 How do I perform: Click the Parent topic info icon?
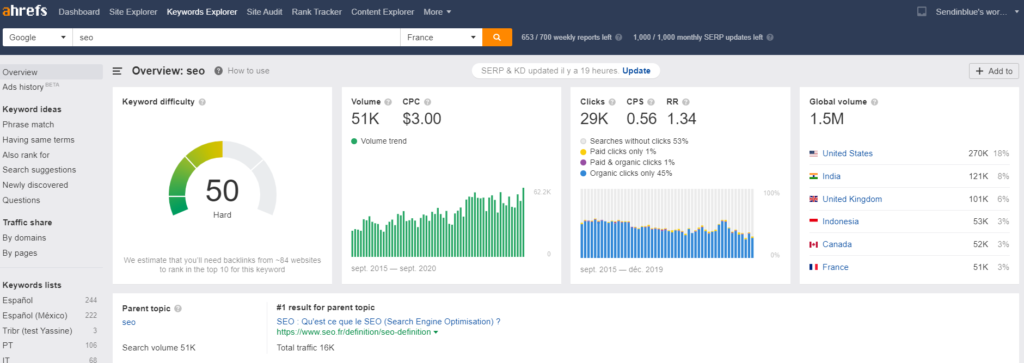coord(178,308)
